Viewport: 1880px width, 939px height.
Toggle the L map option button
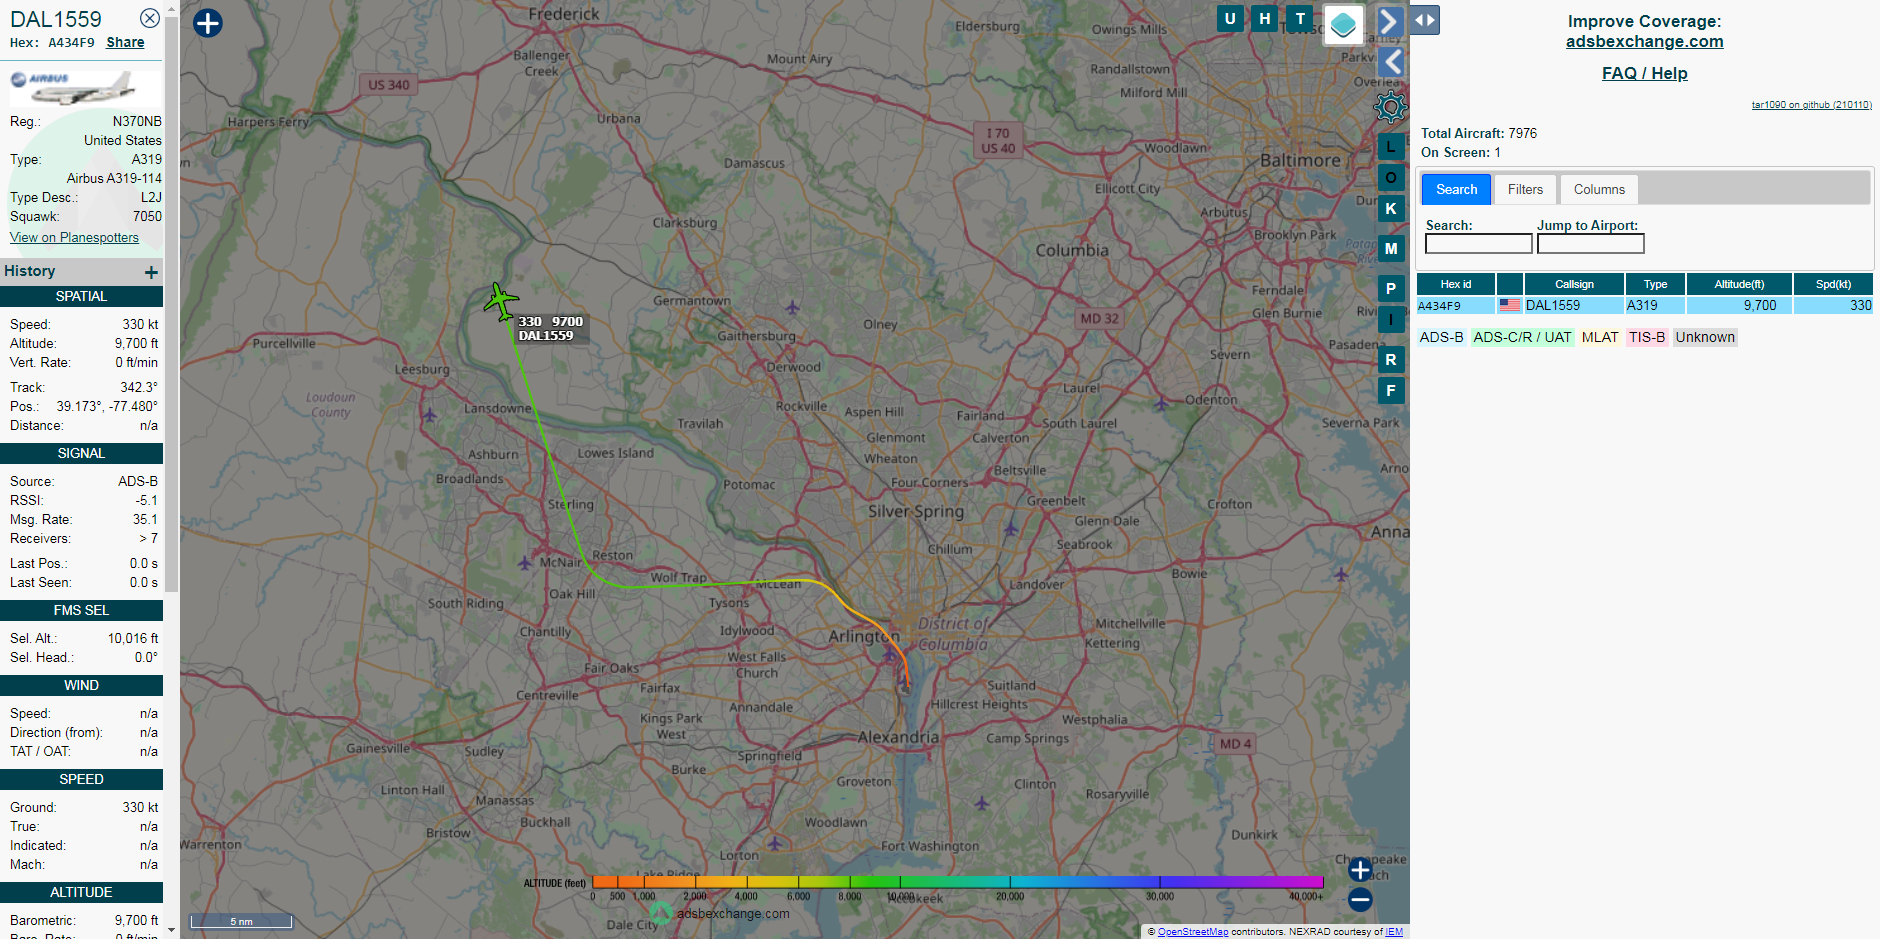1391,146
